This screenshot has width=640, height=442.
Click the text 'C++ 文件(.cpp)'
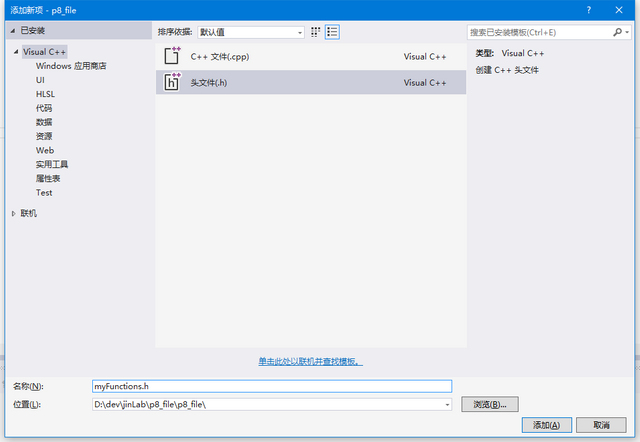[x=220, y=56]
